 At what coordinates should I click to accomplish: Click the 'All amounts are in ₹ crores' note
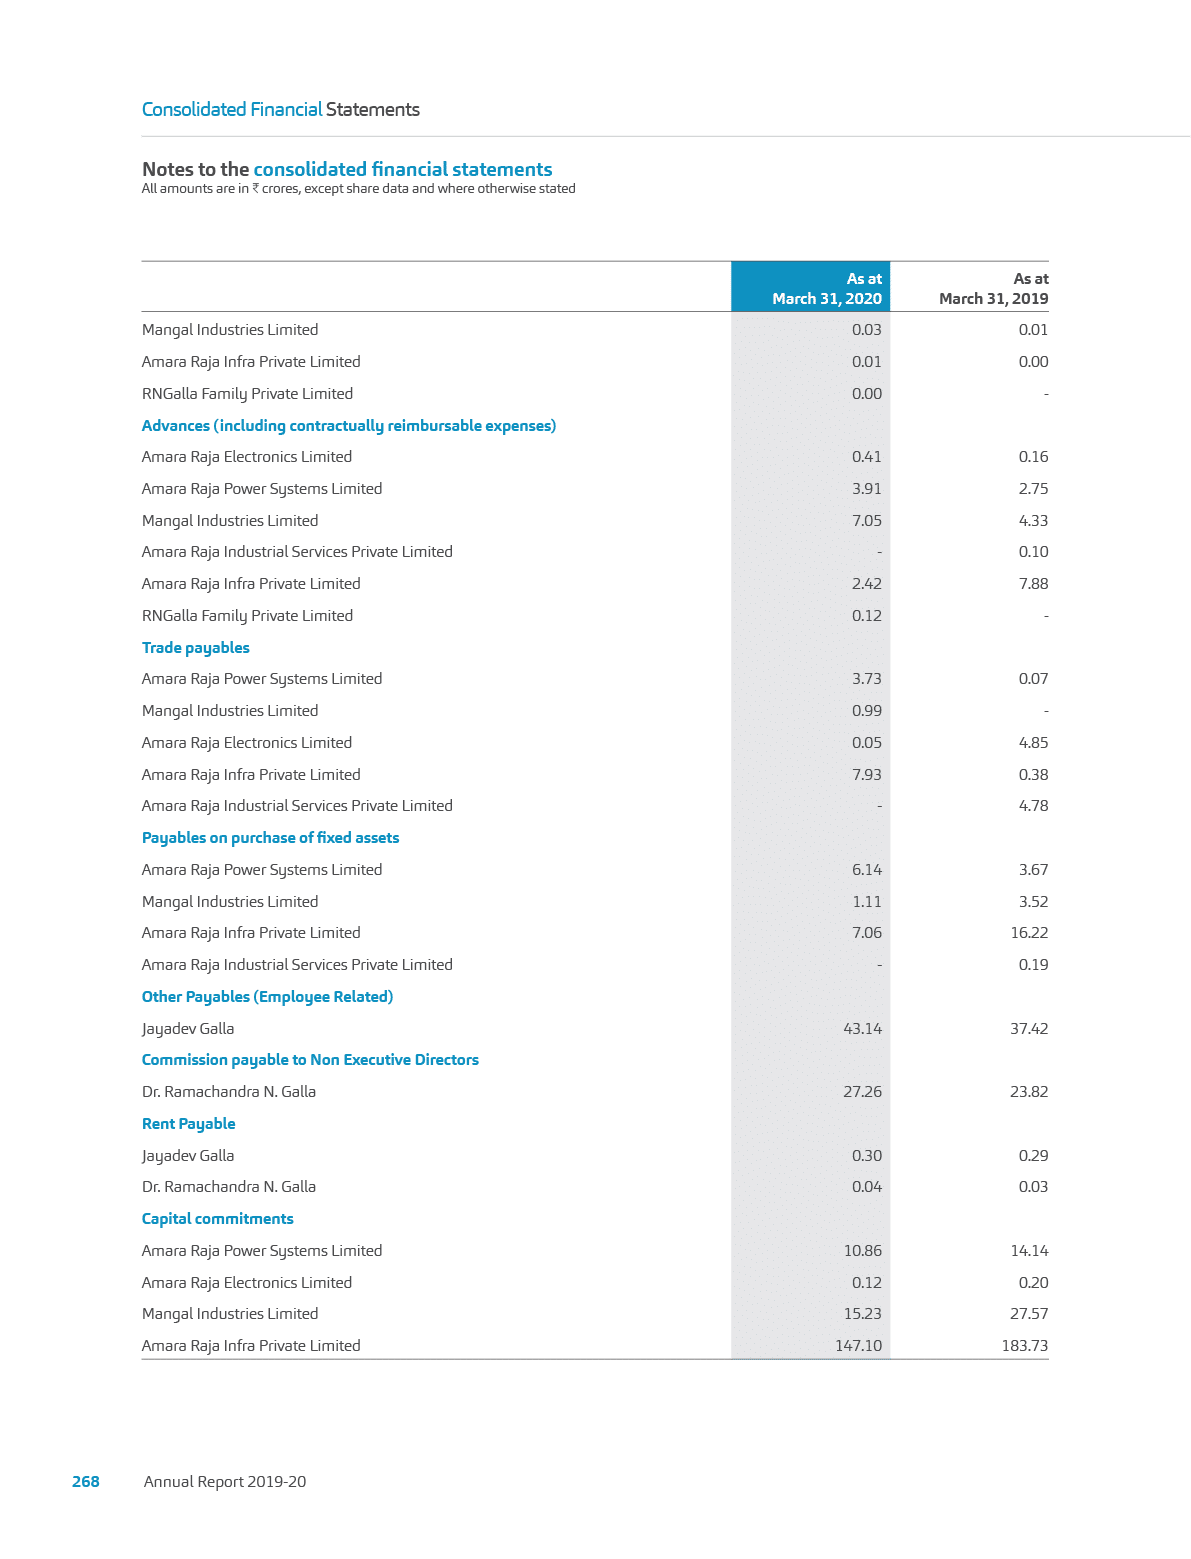click(x=359, y=189)
